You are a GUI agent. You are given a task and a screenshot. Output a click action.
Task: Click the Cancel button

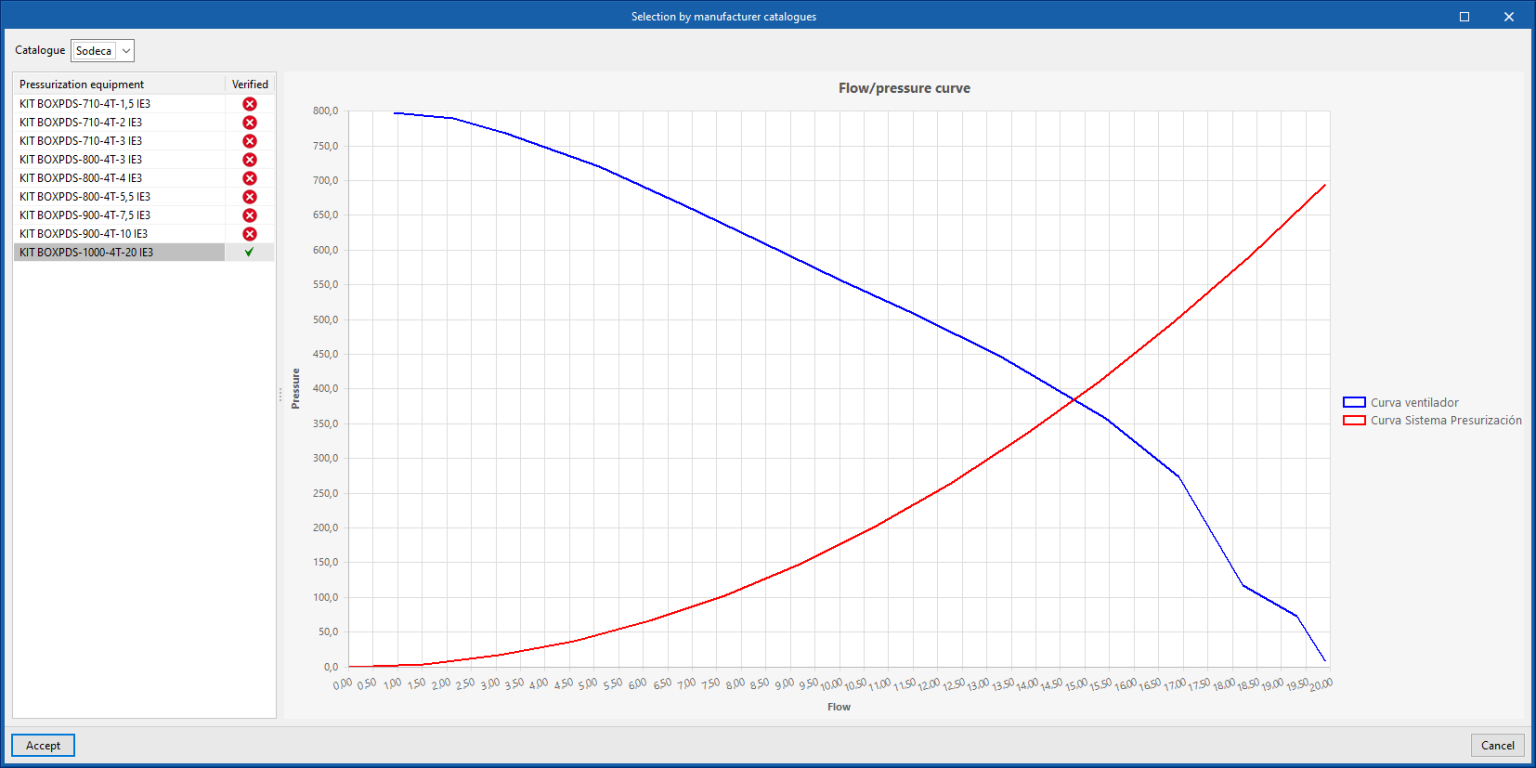click(x=1497, y=745)
